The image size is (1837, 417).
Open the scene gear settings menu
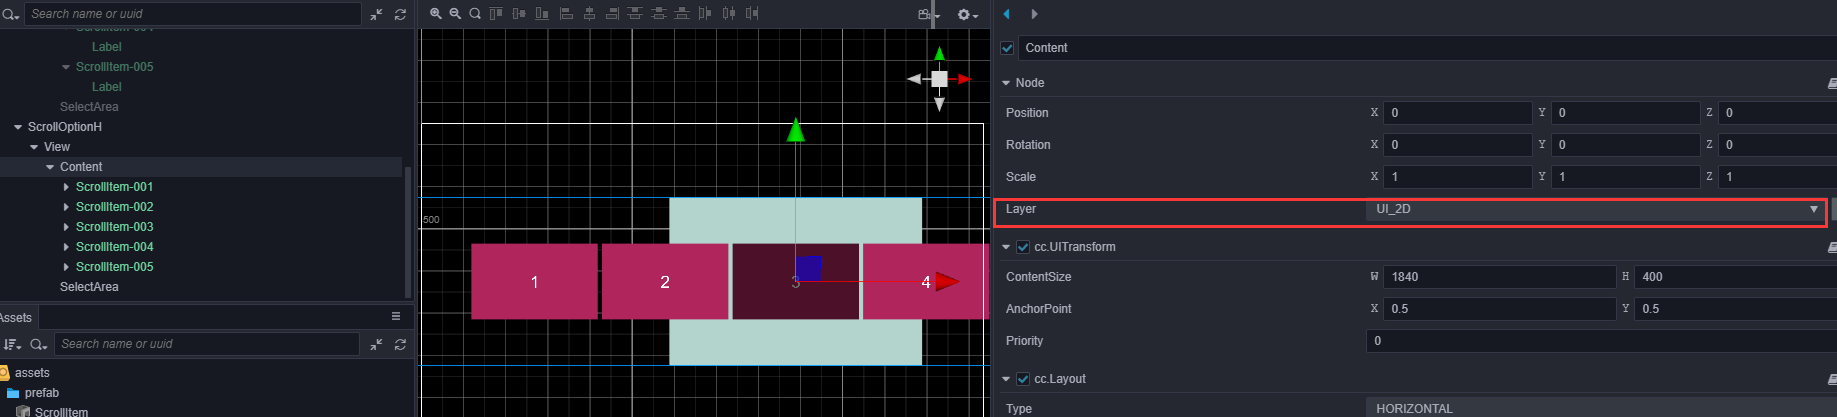[967, 14]
